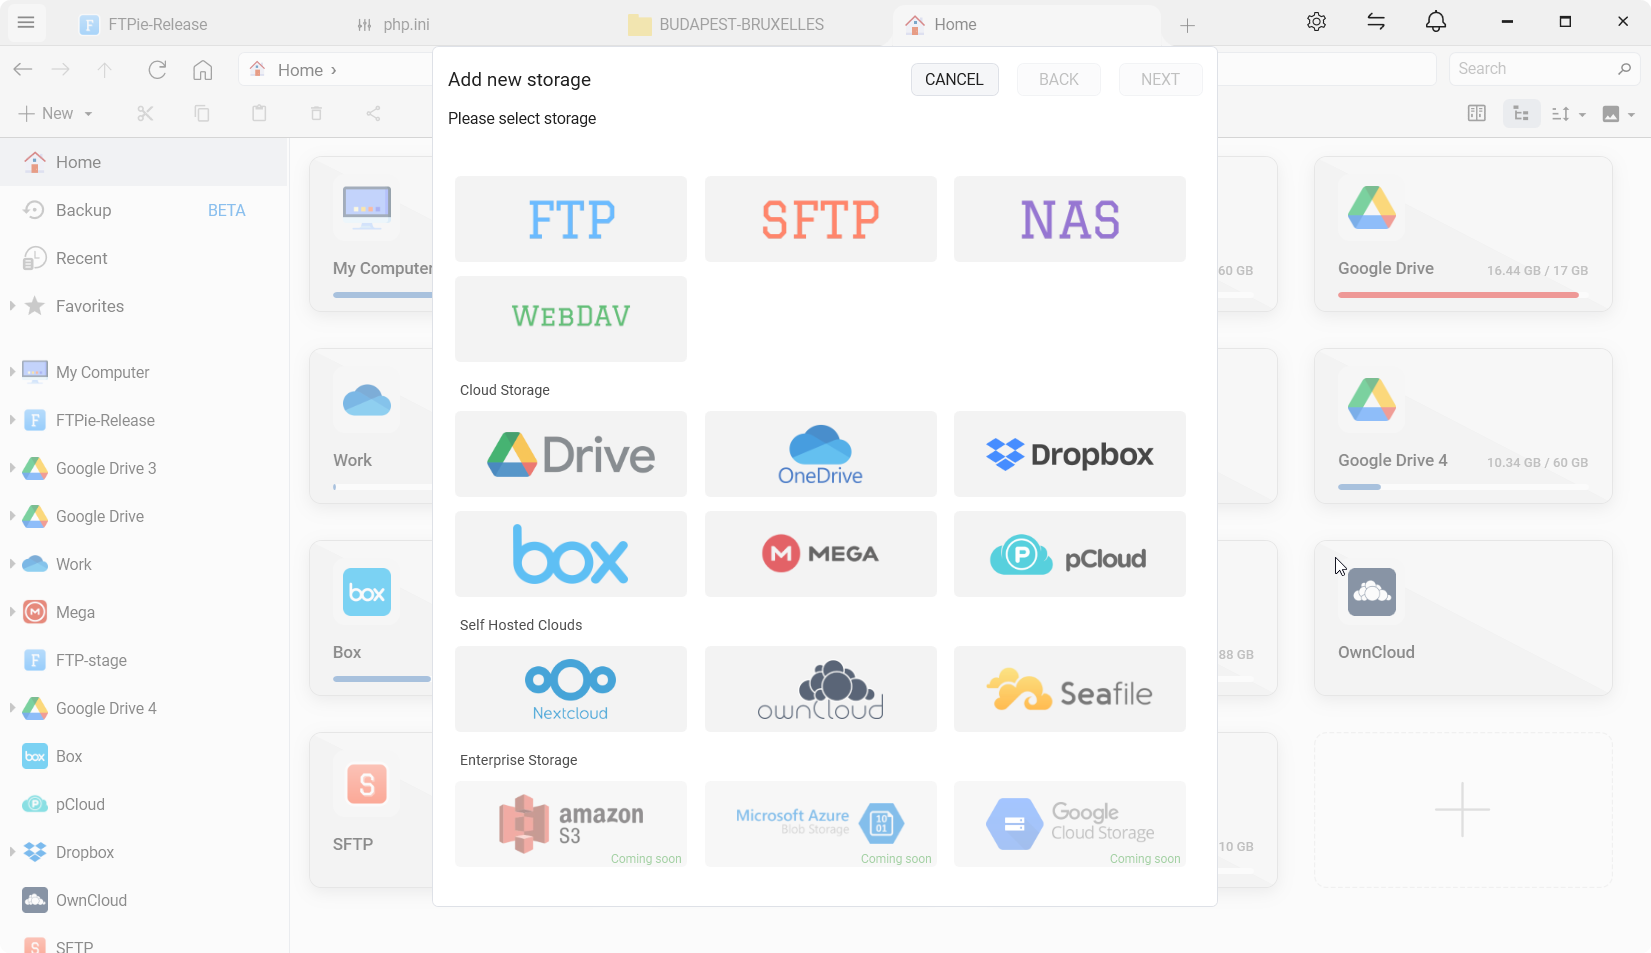Click the Copy icon in toolbar
The height and width of the screenshot is (953, 1651).
(x=202, y=114)
